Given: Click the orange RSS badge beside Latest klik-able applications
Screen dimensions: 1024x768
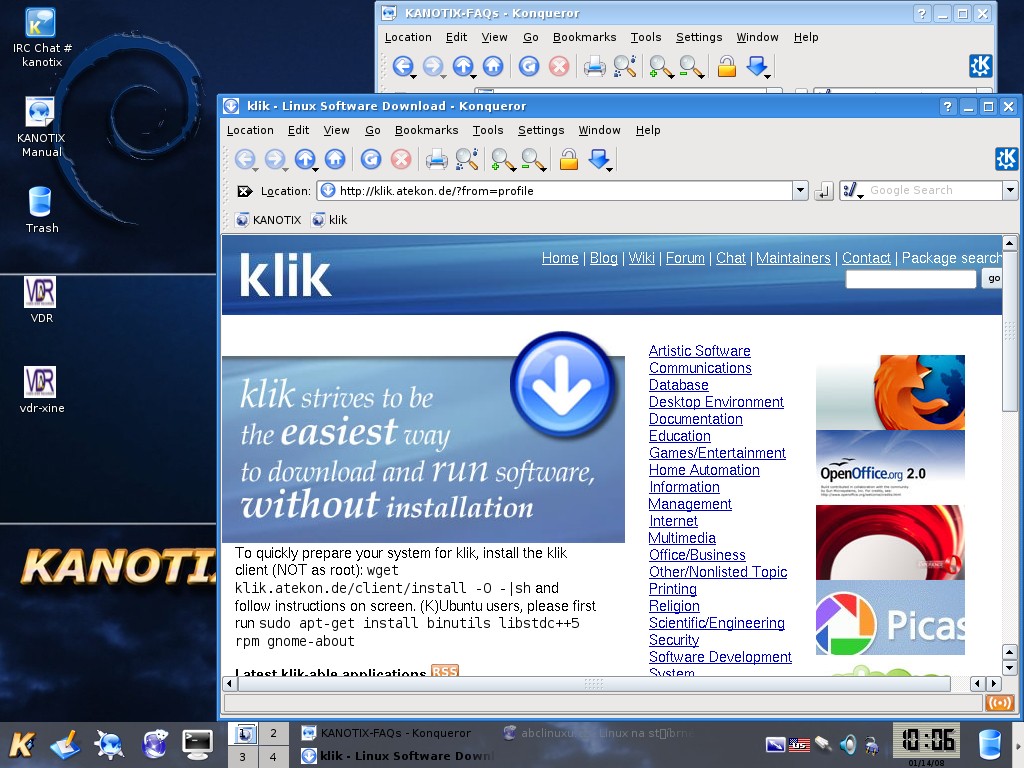Looking at the screenshot, I should click(445, 671).
